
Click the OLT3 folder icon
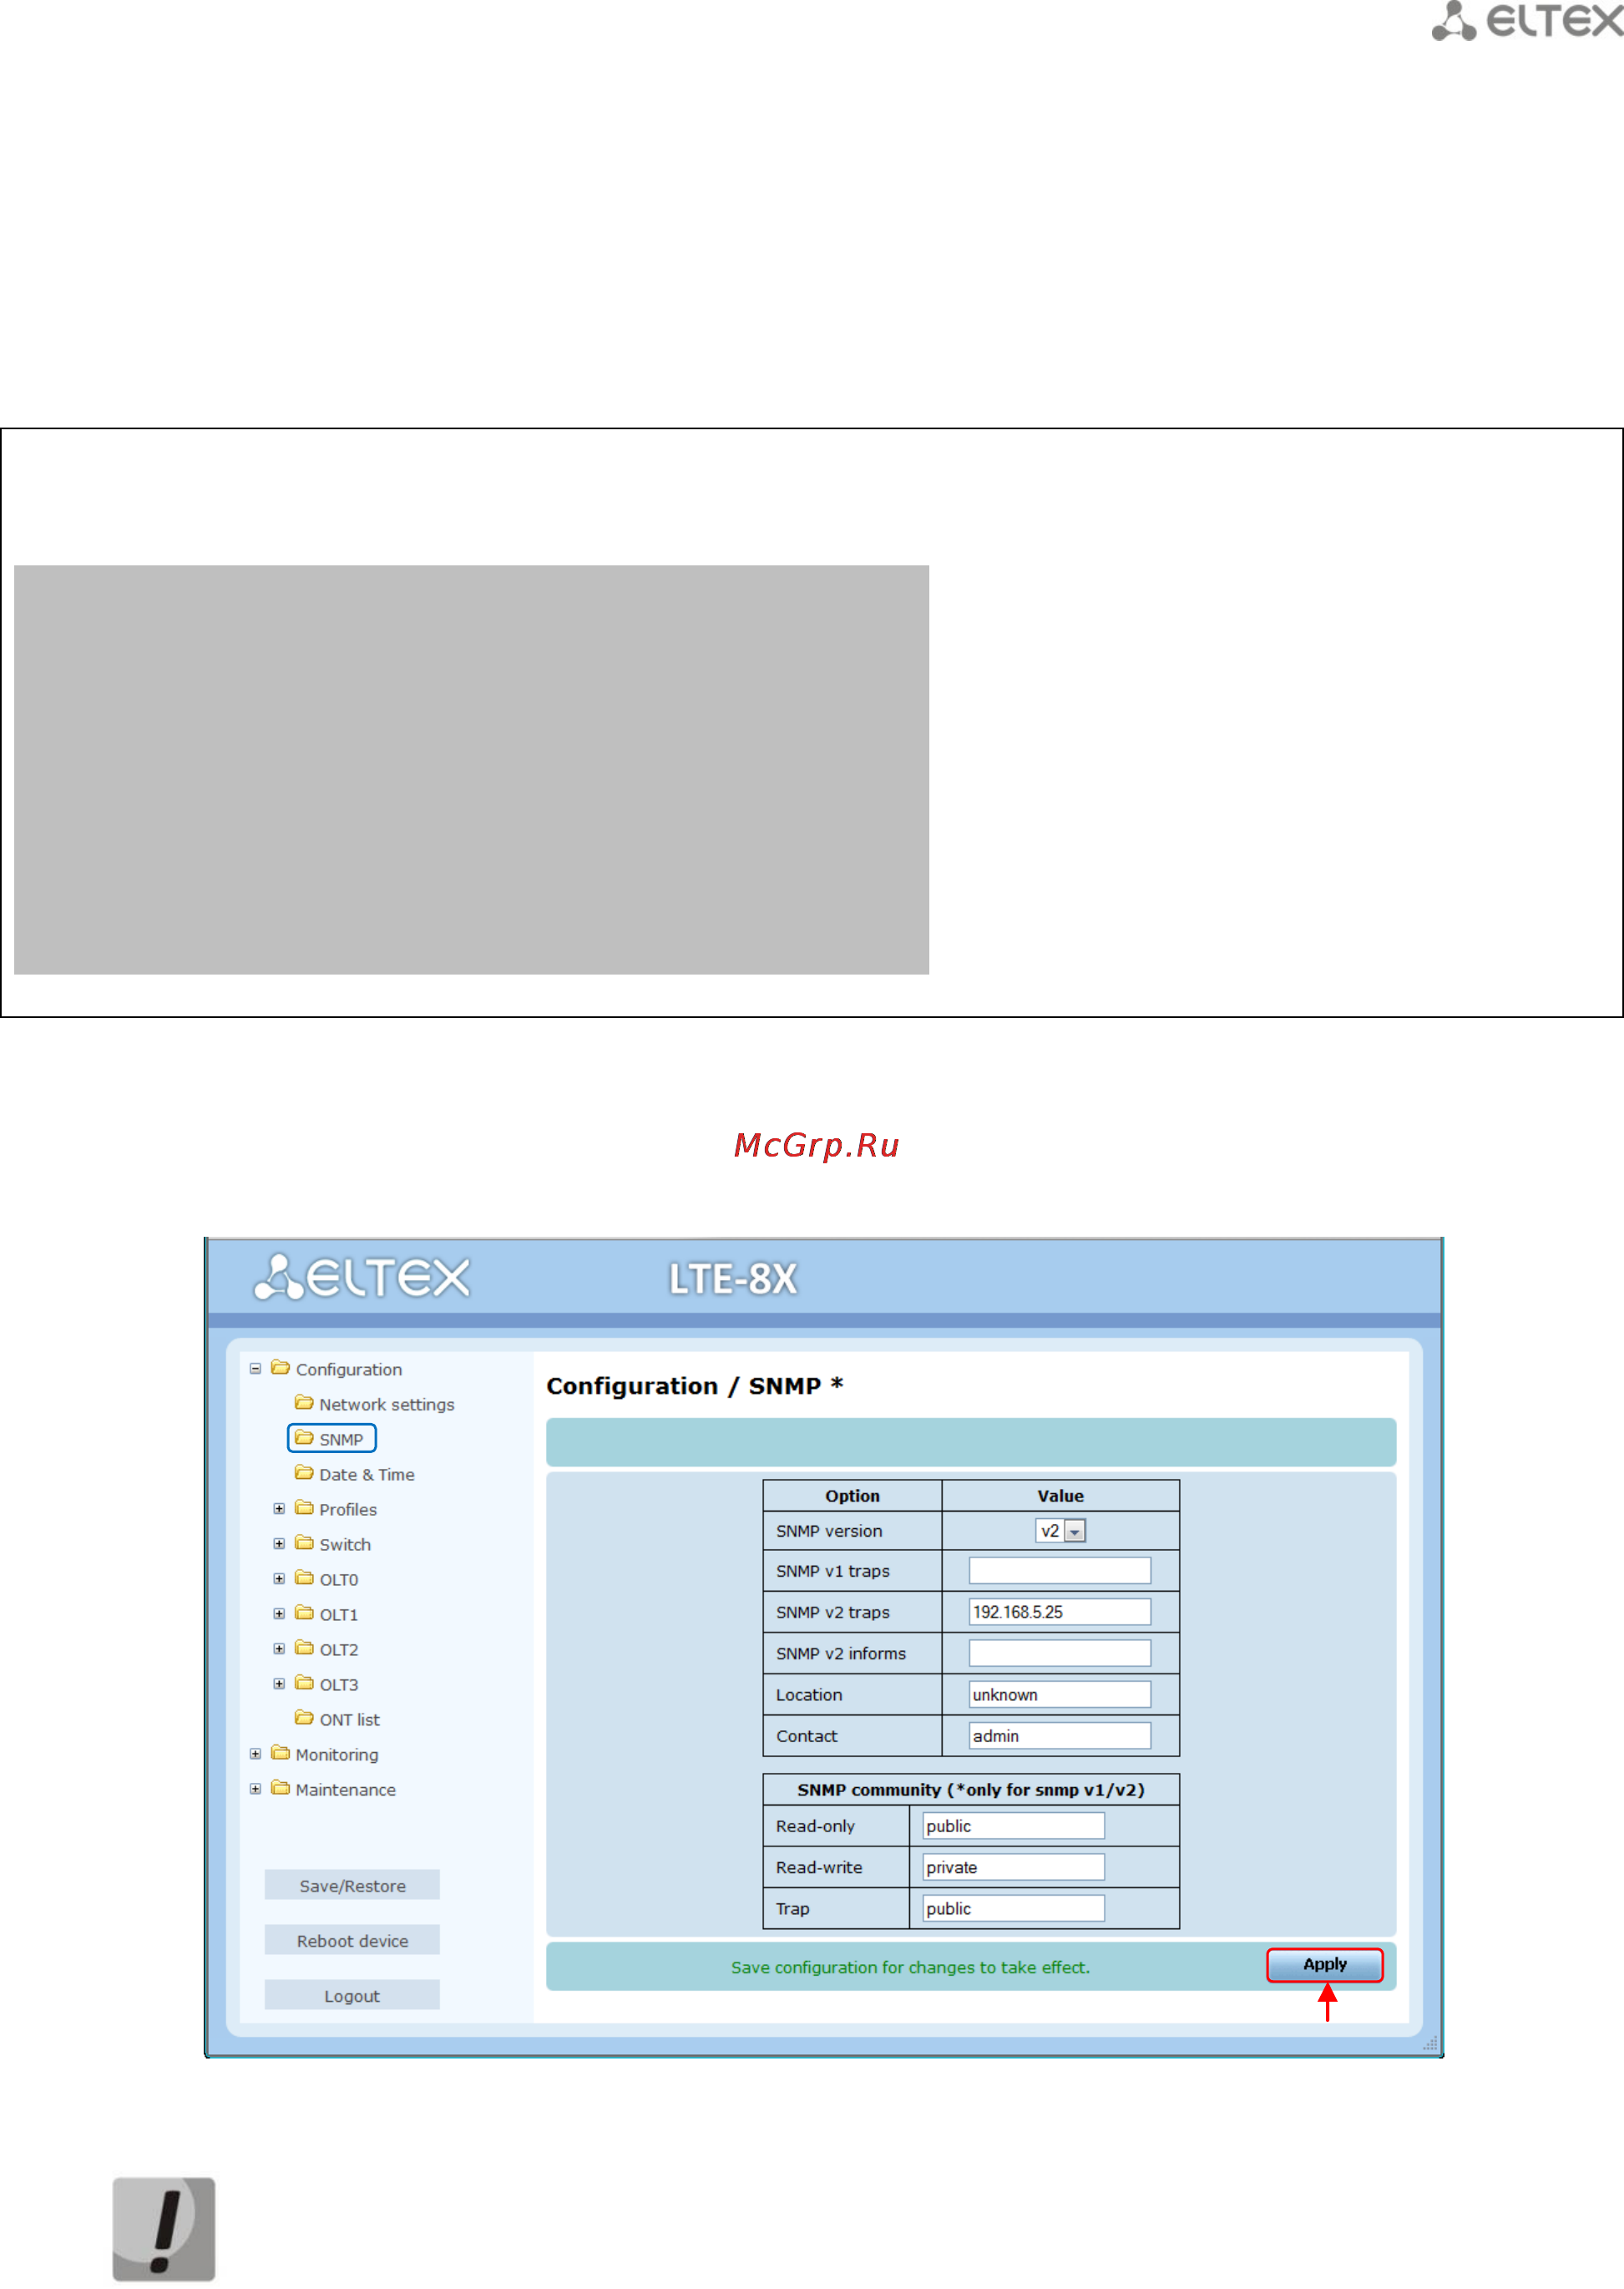[x=304, y=1682]
